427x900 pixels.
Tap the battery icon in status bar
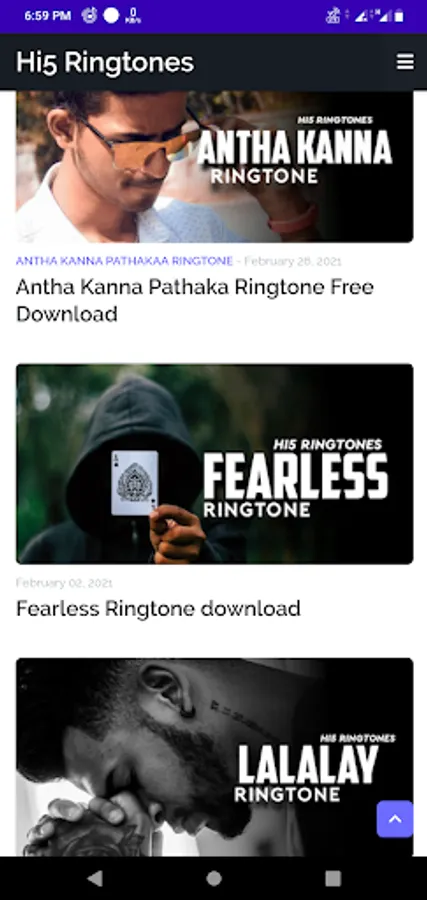pyautogui.click(x=399, y=17)
